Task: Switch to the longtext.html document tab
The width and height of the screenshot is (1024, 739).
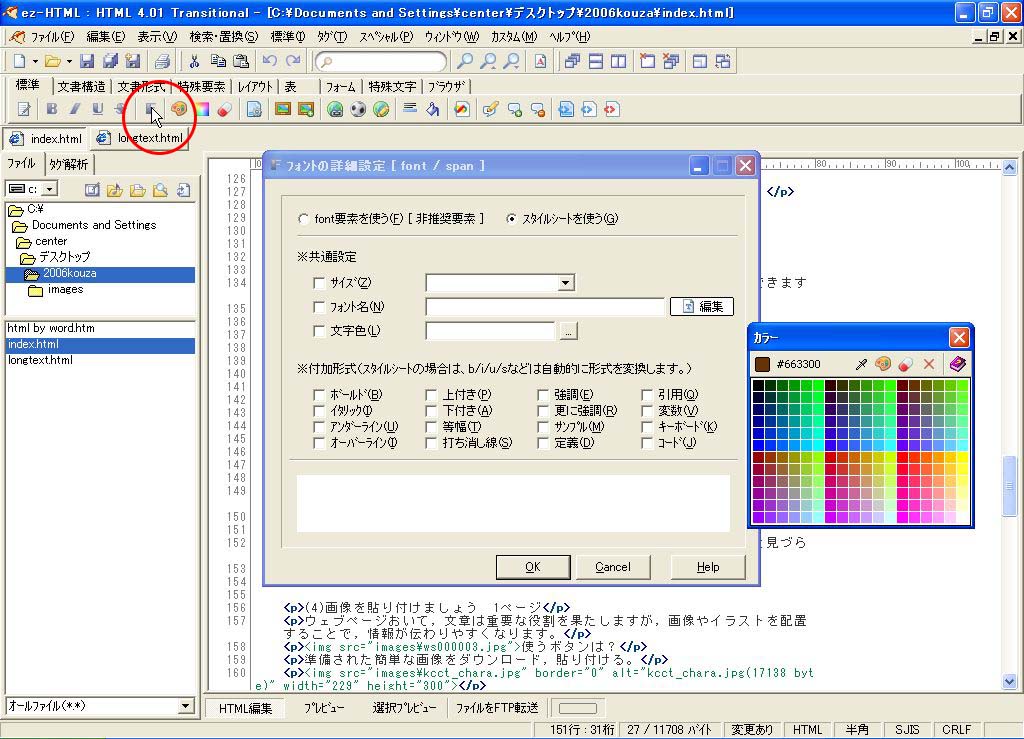Action: click(141, 138)
